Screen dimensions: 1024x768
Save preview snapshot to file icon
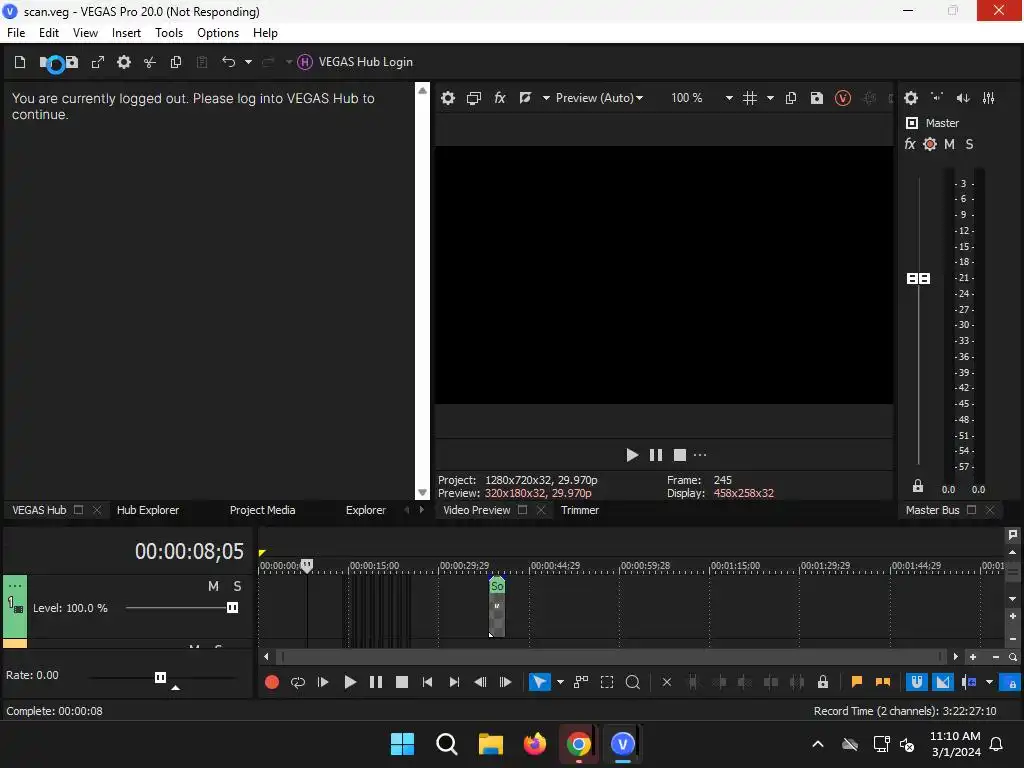[x=817, y=98]
